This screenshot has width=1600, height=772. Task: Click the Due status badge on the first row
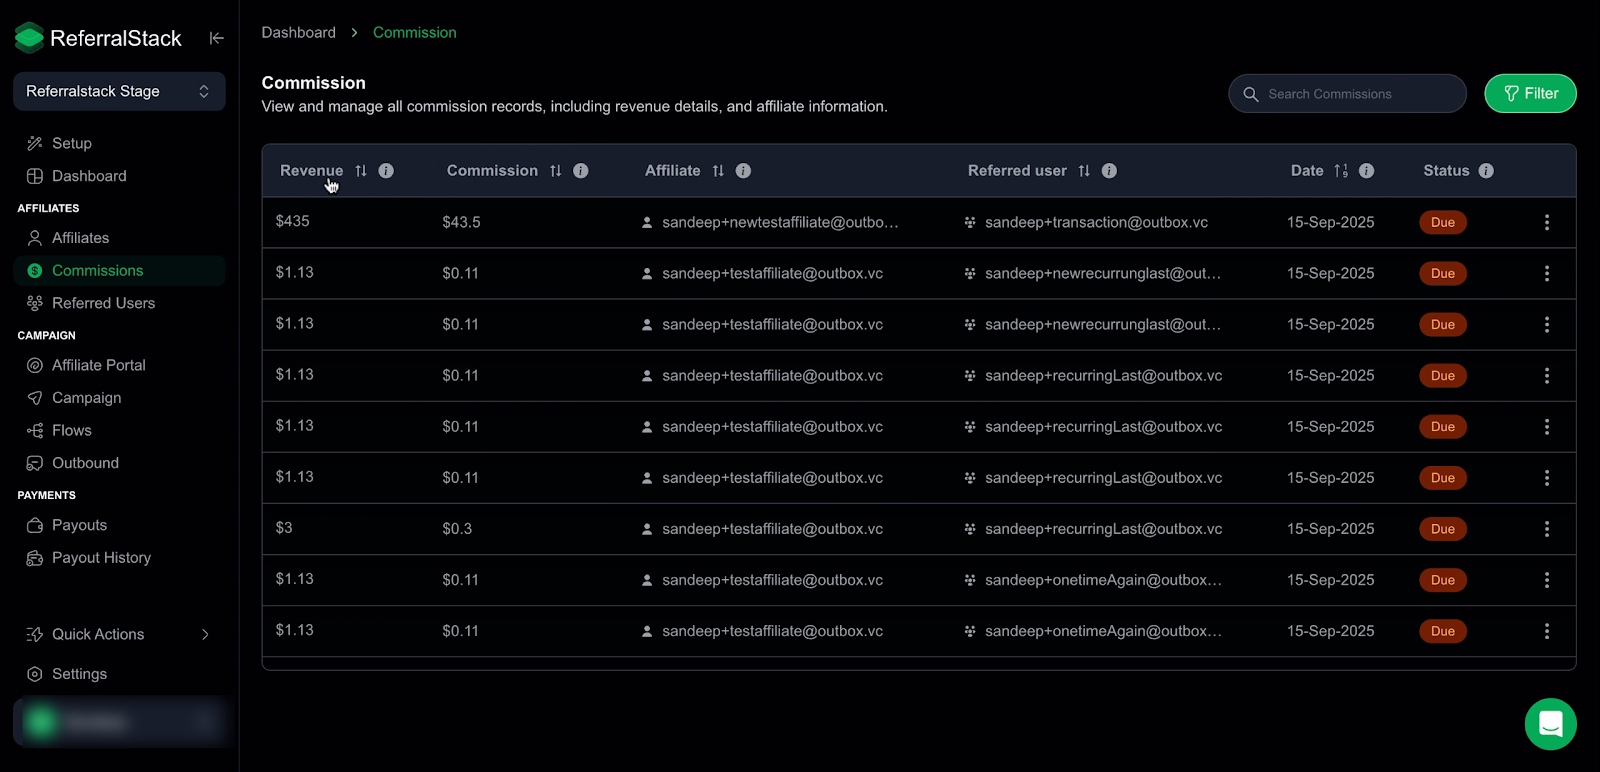pos(1443,222)
